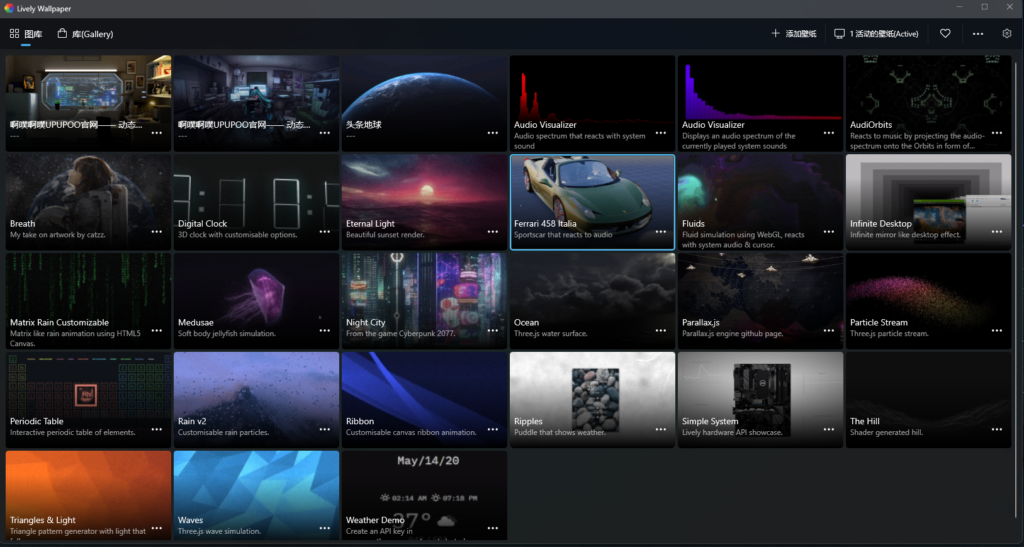Screen dimensions: 1024x547
Task: Open more options for Night City
Action: [493, 330]
